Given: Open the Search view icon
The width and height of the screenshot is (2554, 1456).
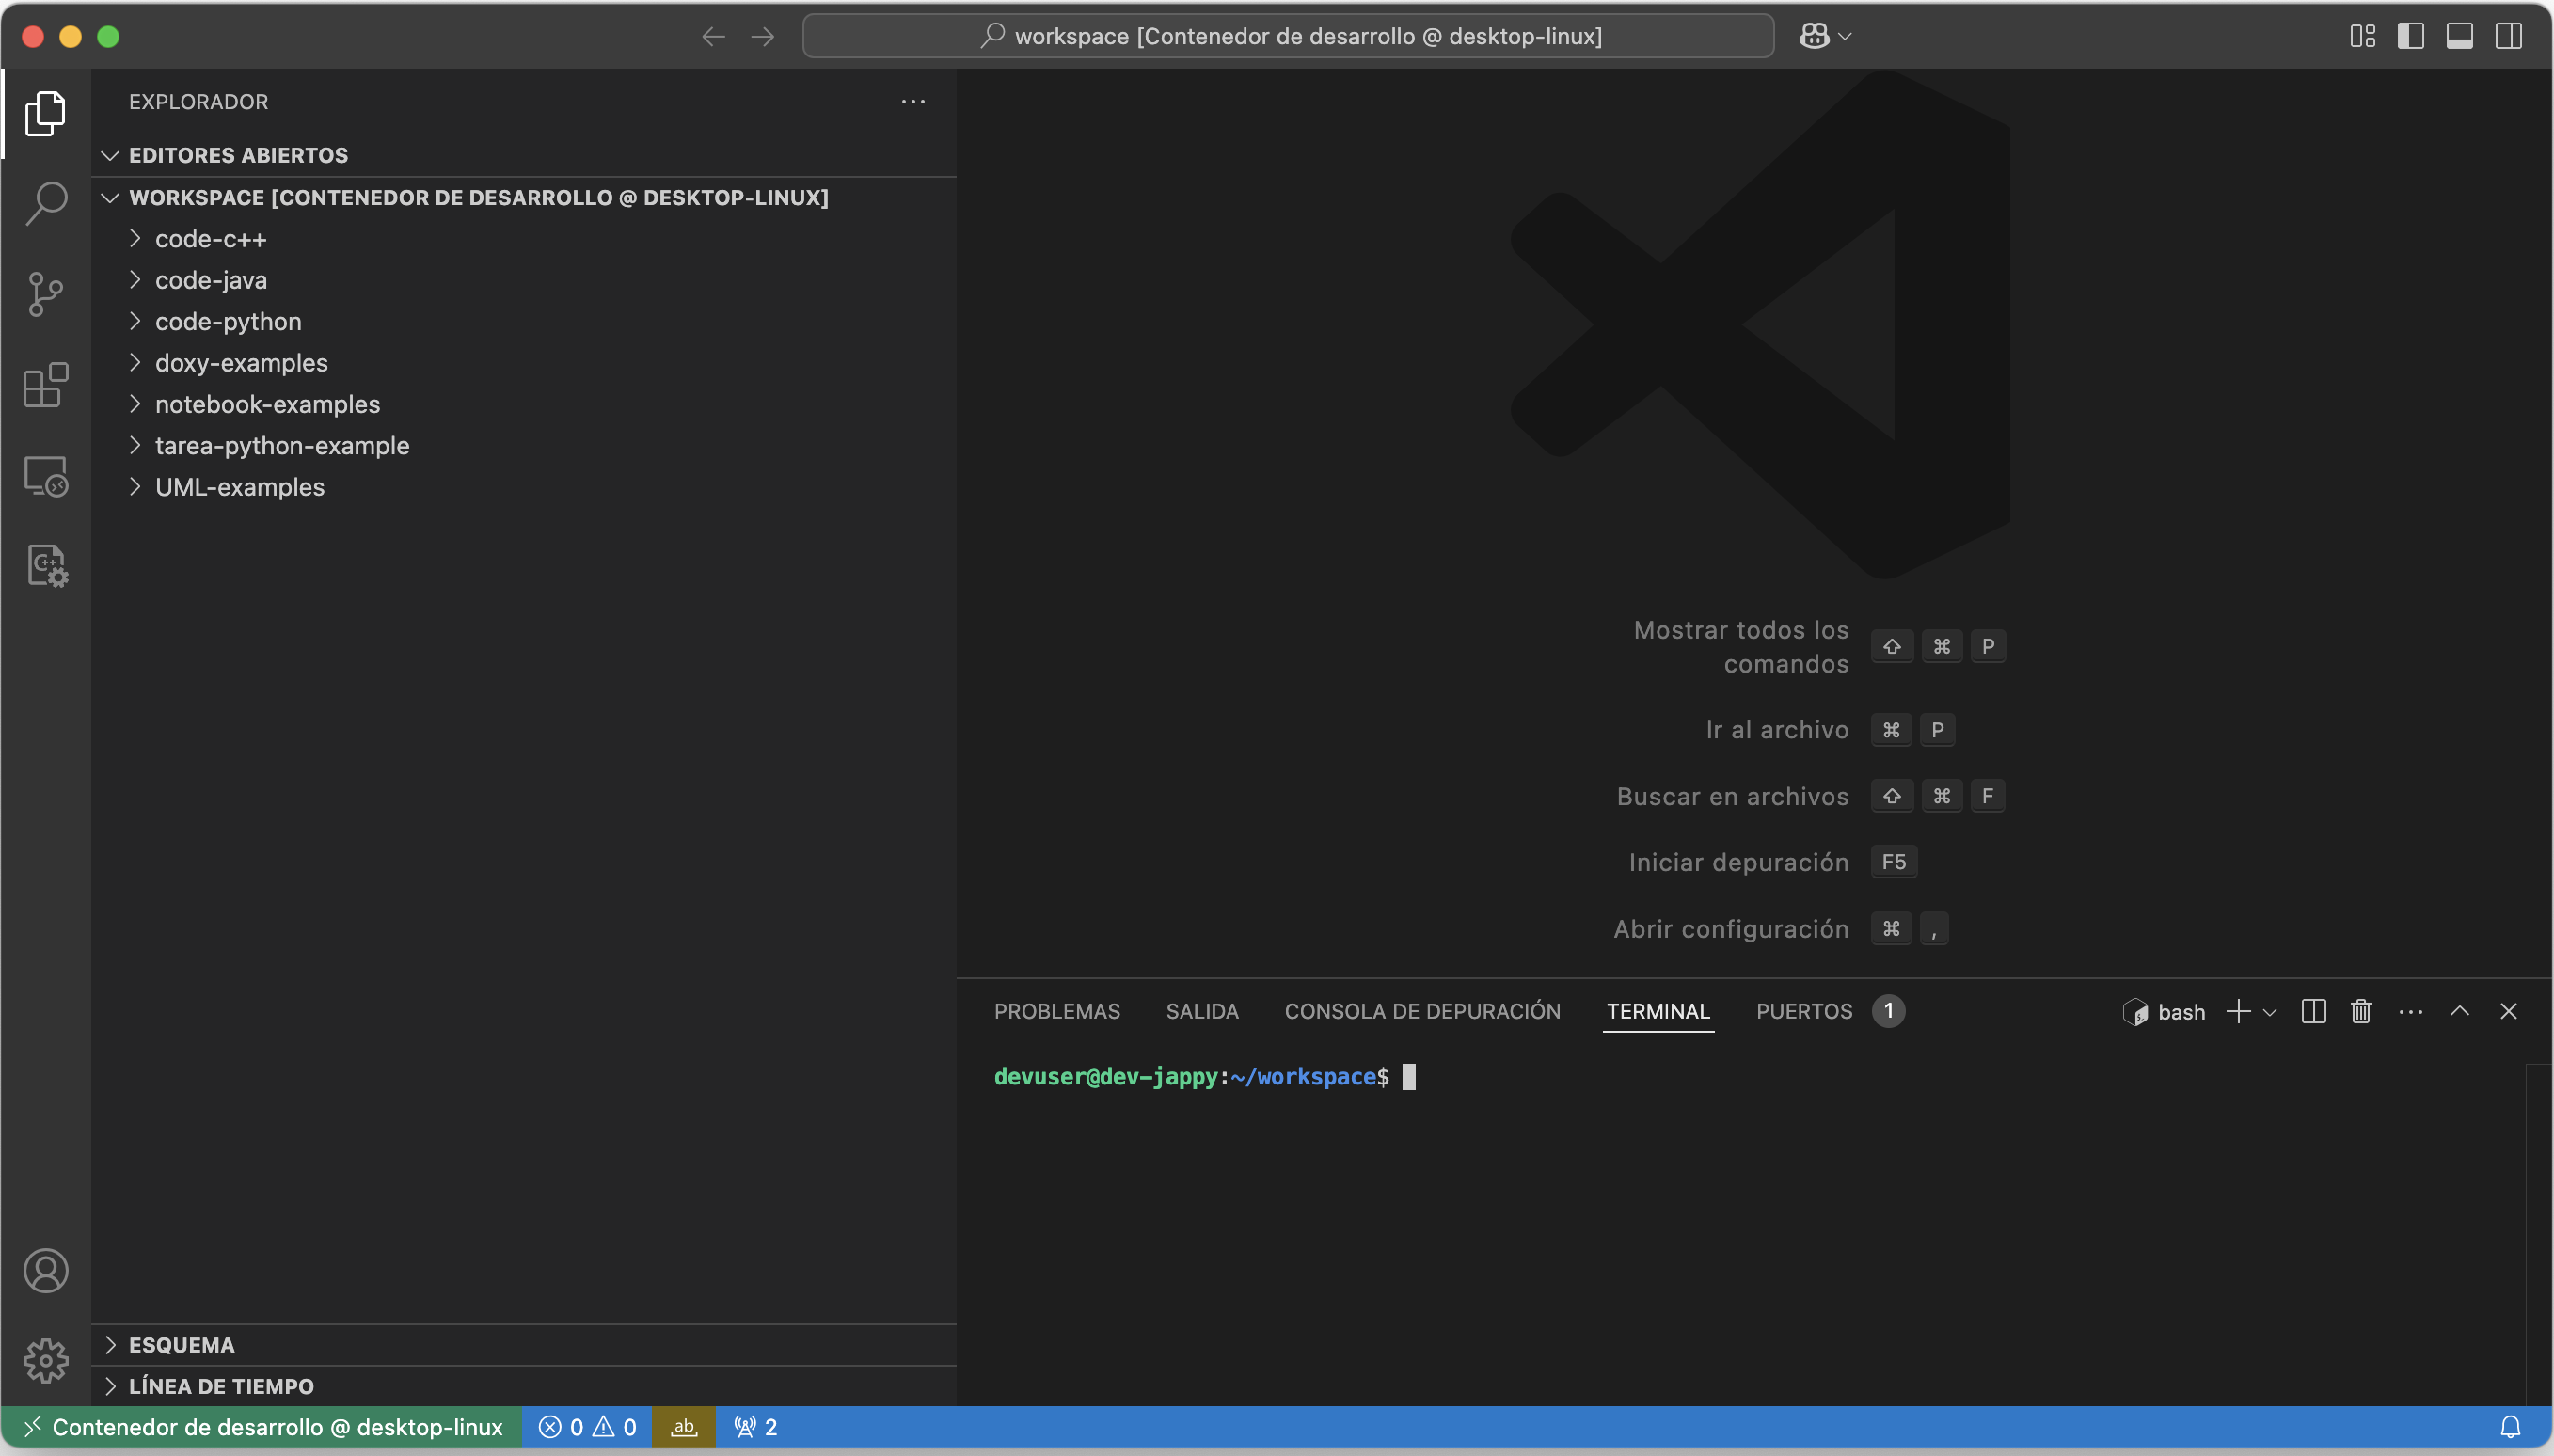Looking at the screenshot, I should 46,203.
